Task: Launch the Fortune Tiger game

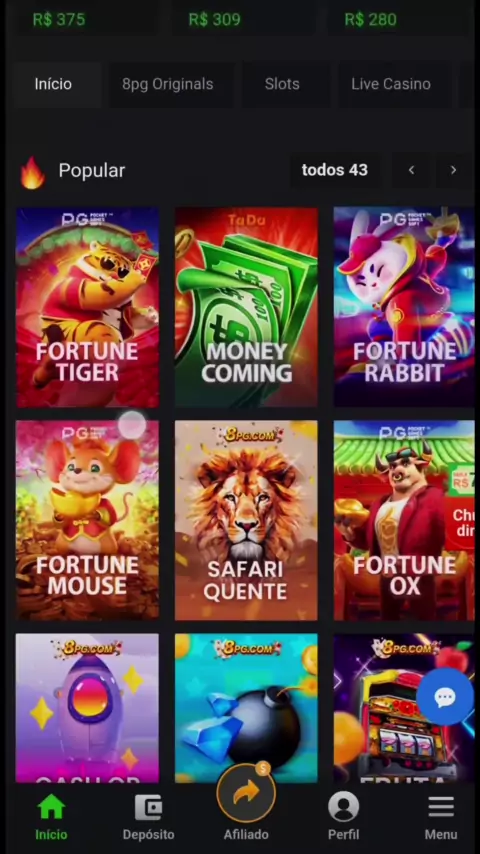Action: click(x=87, y=307)
